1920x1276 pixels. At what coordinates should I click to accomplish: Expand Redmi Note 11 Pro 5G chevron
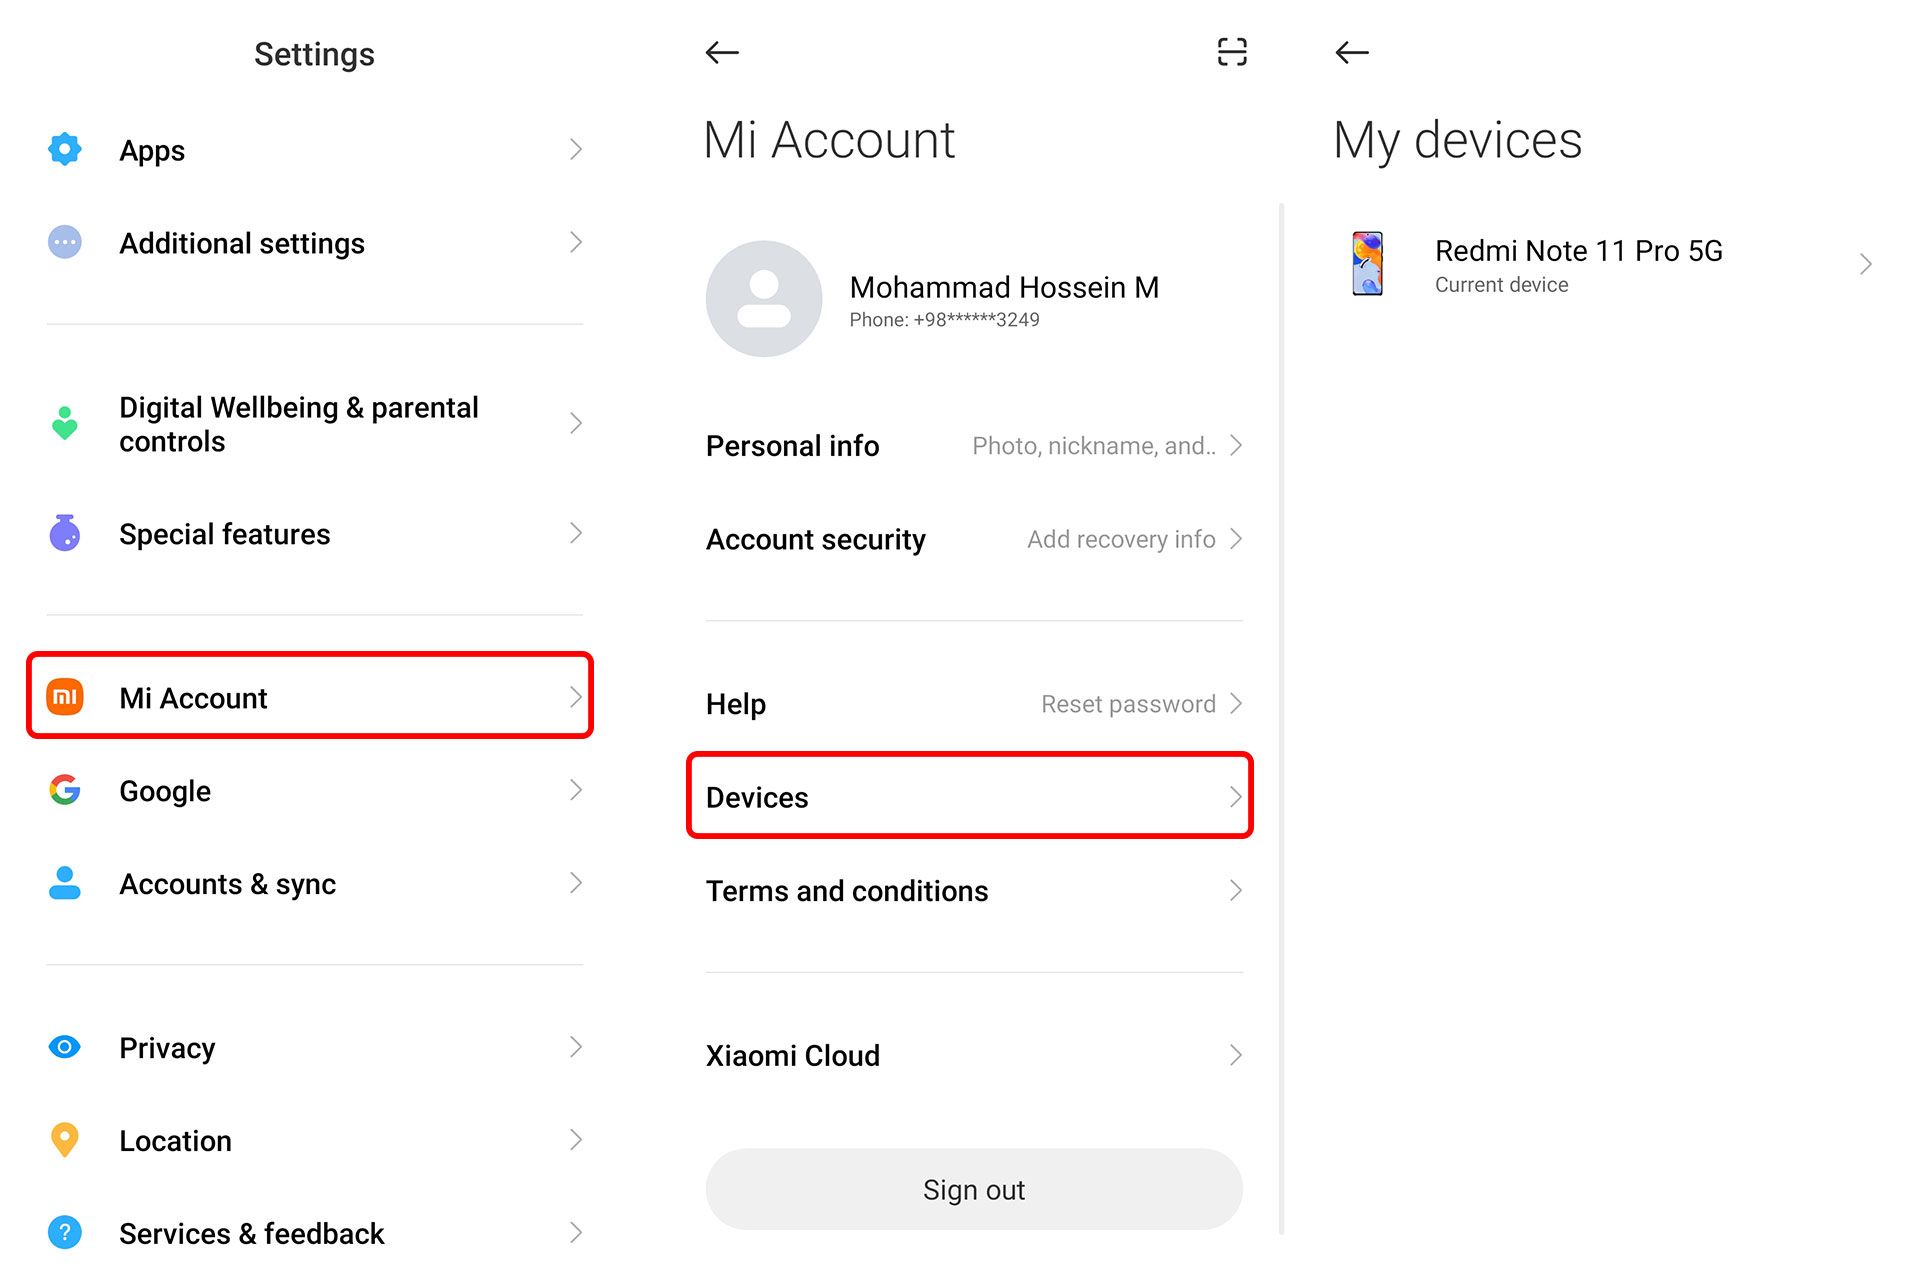(x=1866, y=264)
